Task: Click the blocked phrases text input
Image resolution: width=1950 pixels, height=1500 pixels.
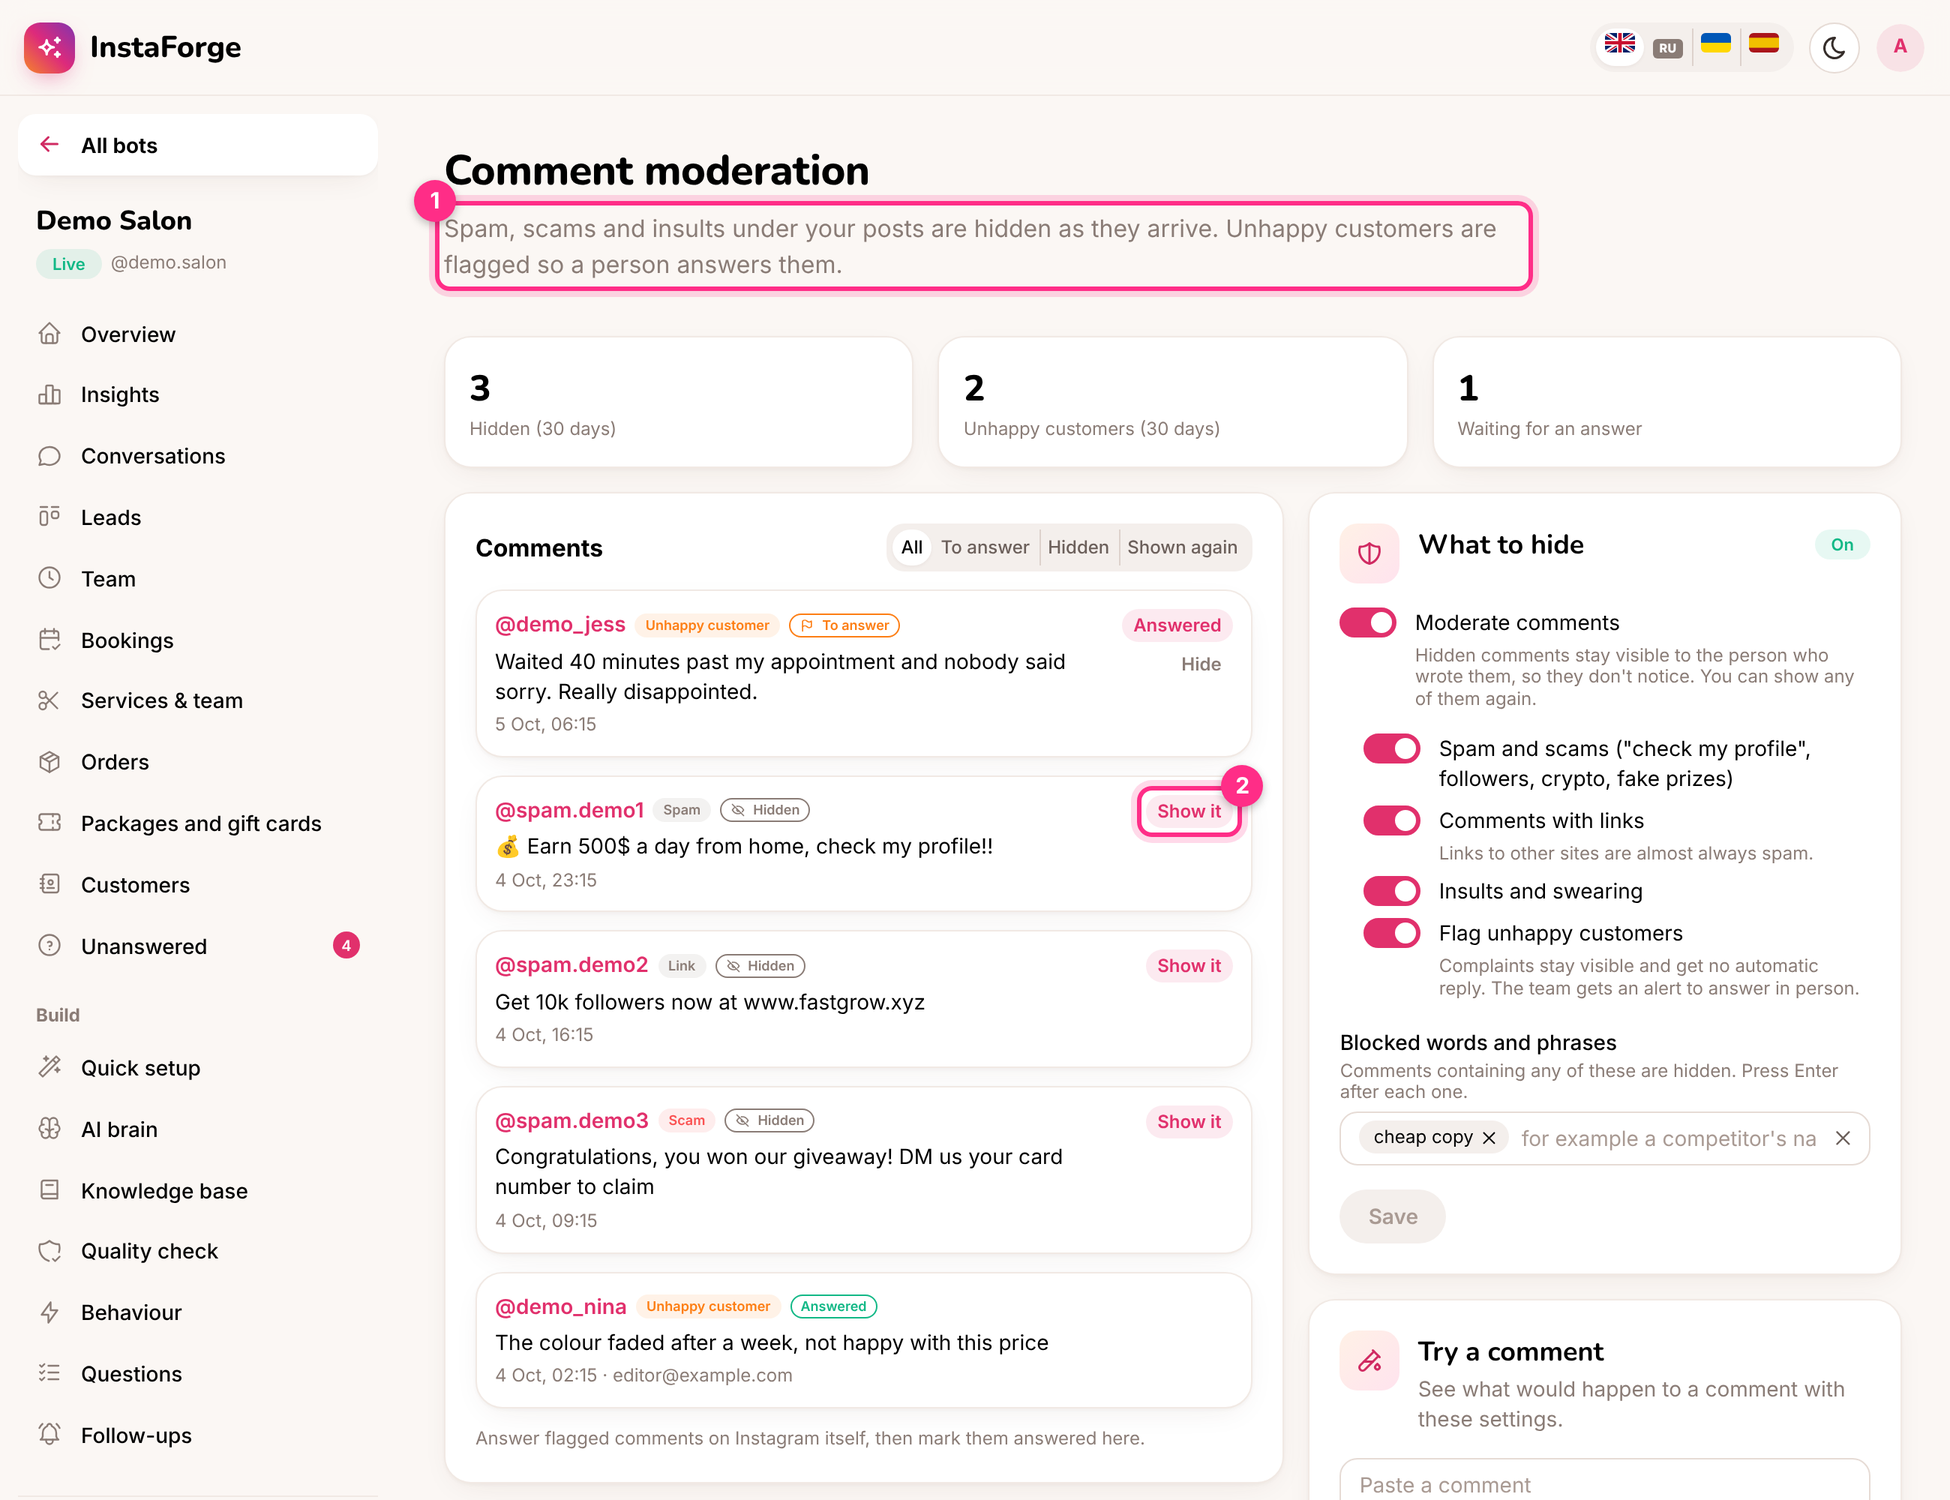Action: tap(1668, 1138)
